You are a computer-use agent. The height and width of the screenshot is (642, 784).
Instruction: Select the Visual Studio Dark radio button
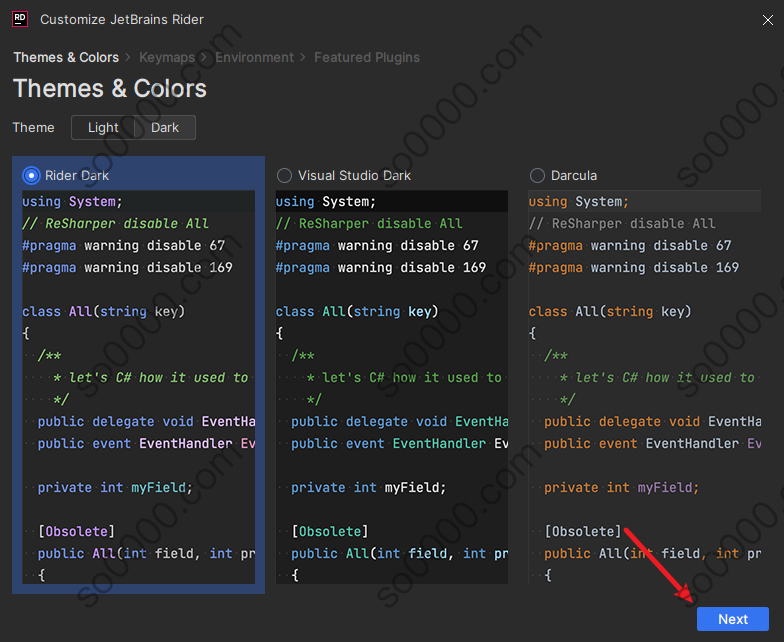pos(284,176)
